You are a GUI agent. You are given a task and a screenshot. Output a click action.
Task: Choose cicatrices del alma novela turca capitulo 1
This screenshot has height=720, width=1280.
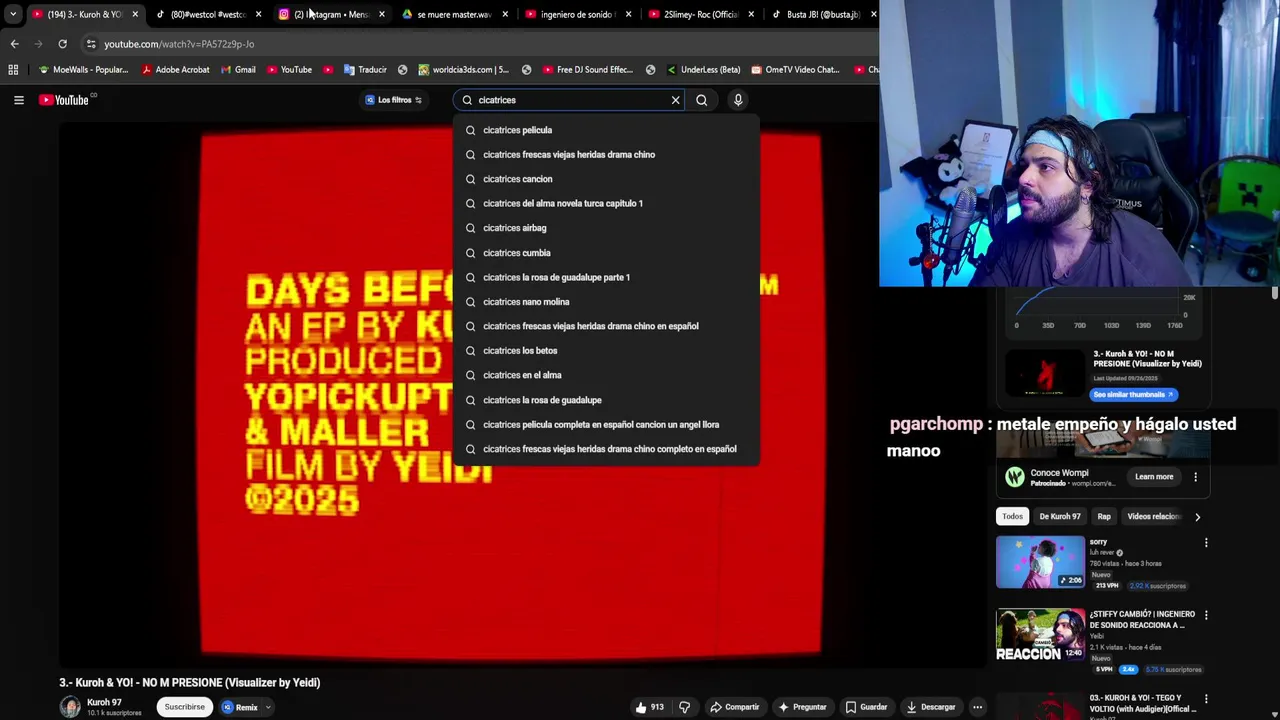click(606, 204)
